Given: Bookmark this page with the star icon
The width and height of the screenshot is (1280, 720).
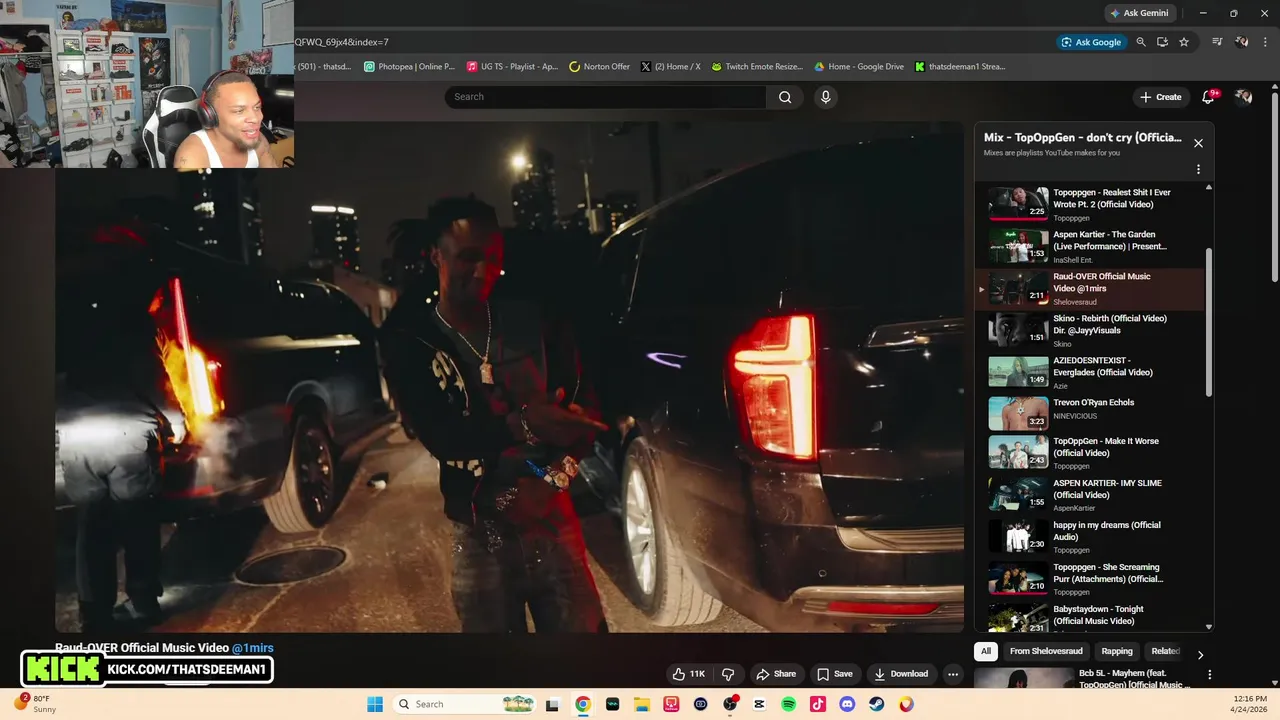Looking at the screenshot, I should click(x=1184, y=42).
